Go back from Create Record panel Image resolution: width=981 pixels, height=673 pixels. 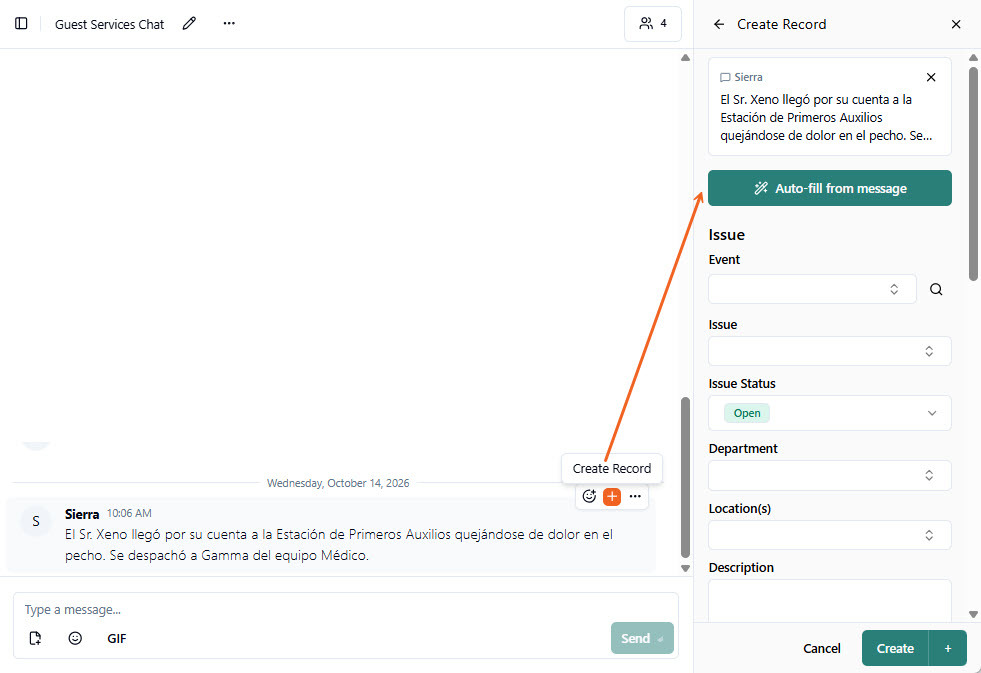tap(719, 24)
